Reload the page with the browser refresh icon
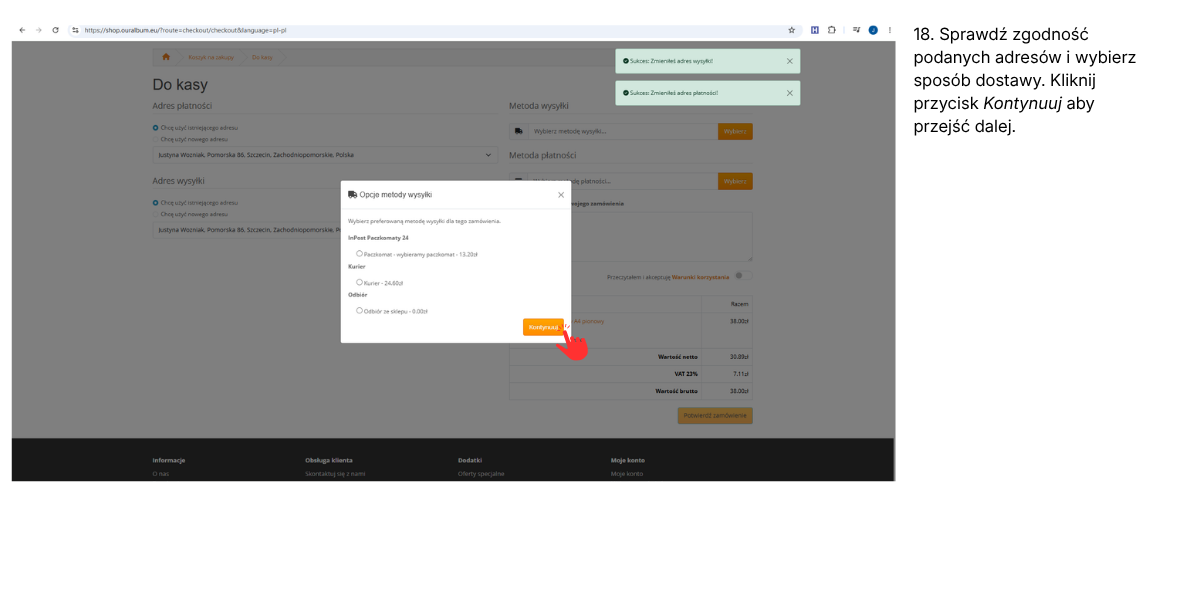Viewport: 1200px width, 600px height. tap(55, 30)
